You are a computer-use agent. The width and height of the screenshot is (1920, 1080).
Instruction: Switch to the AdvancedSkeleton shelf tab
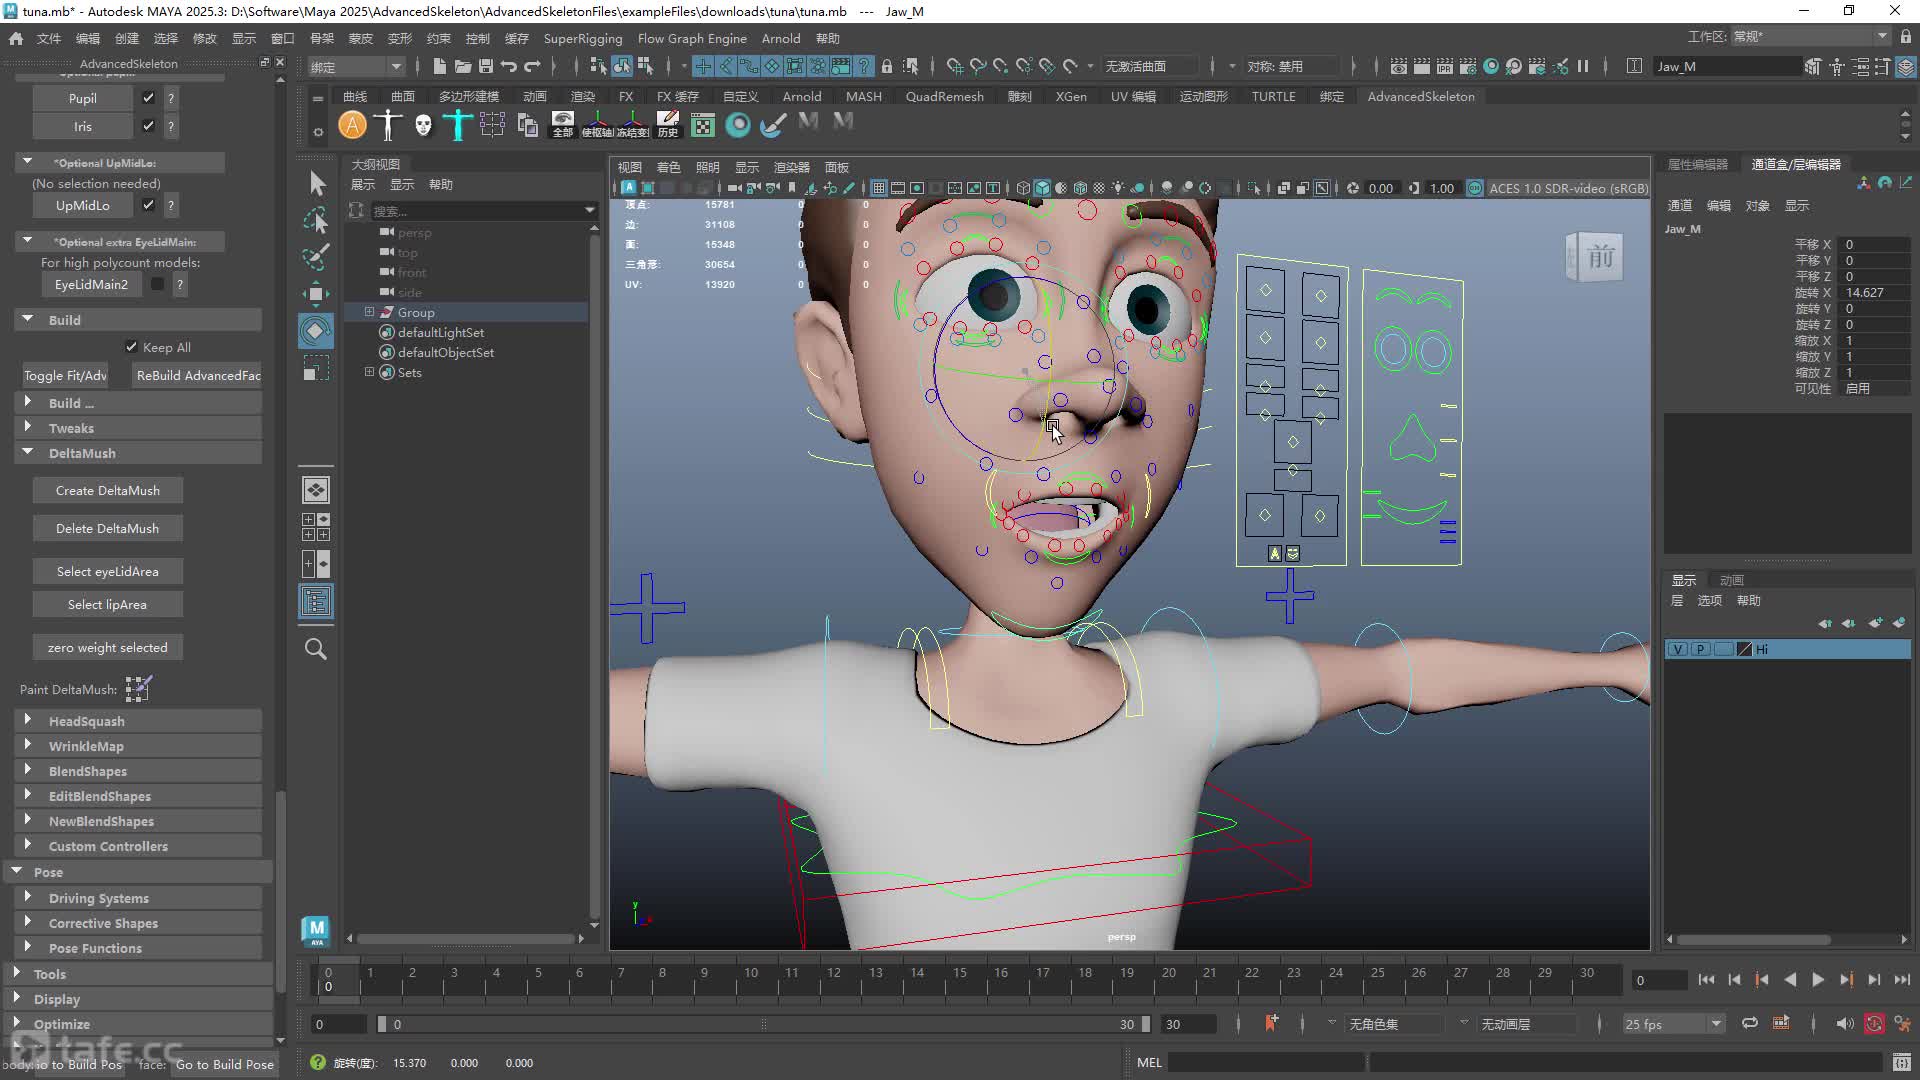1420,96
